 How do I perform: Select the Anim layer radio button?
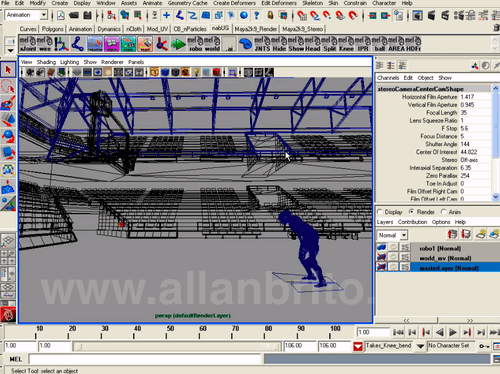[x=443, y=212]
